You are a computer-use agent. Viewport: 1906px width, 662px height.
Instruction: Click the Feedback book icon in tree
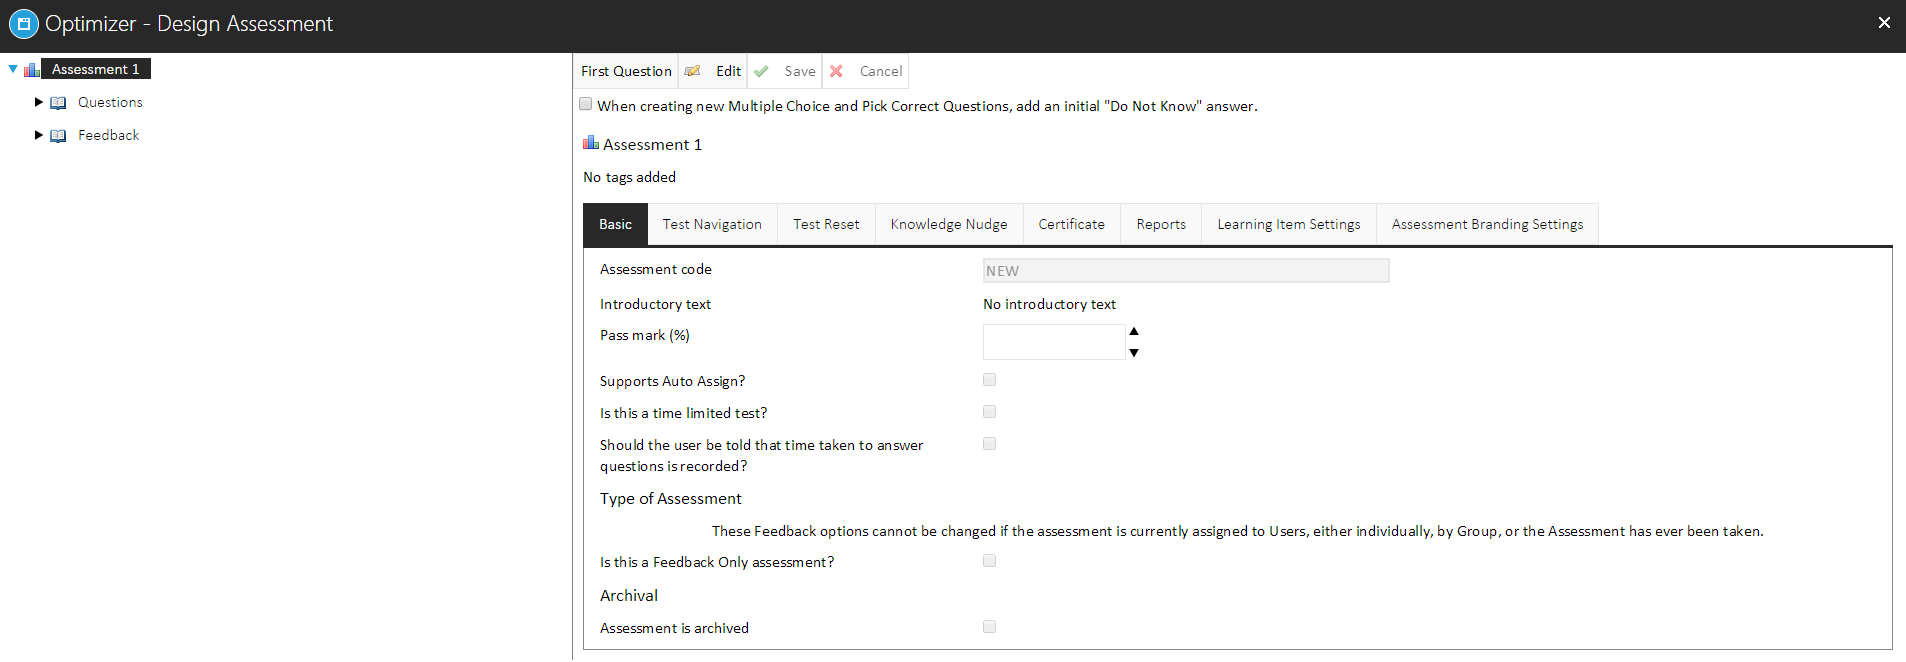[59, 136]
